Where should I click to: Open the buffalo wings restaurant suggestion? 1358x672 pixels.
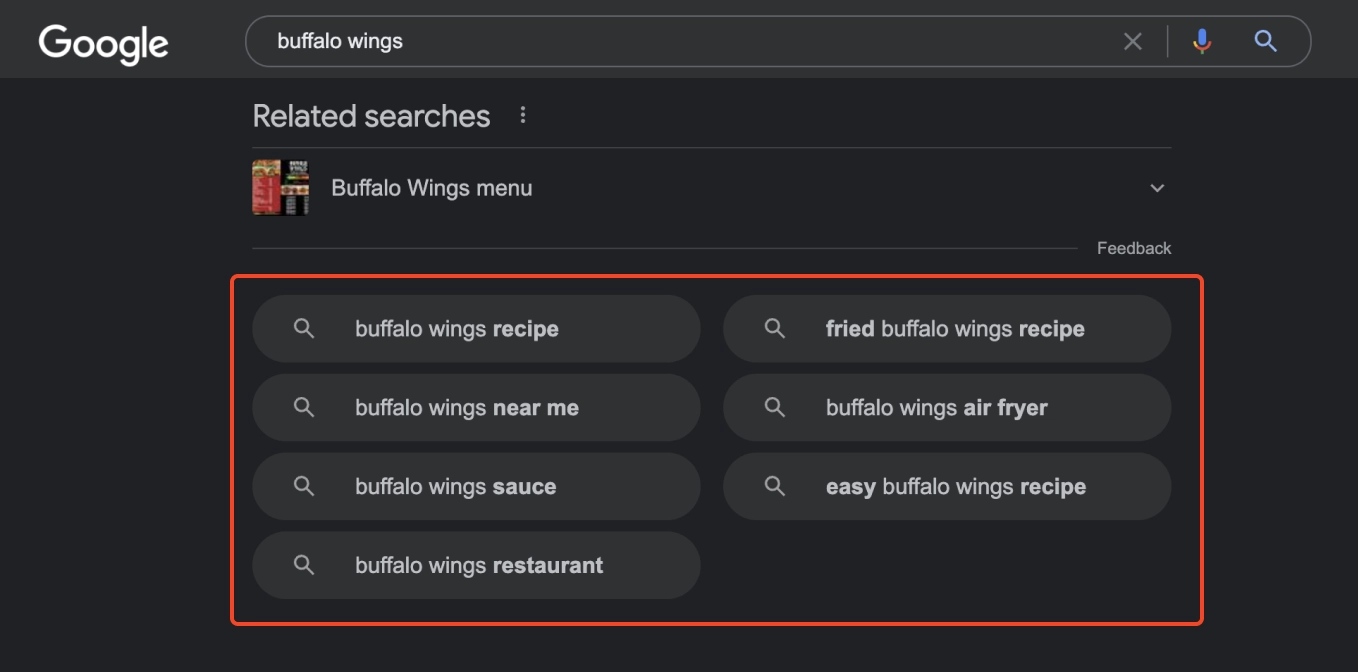tap(476, 565)
